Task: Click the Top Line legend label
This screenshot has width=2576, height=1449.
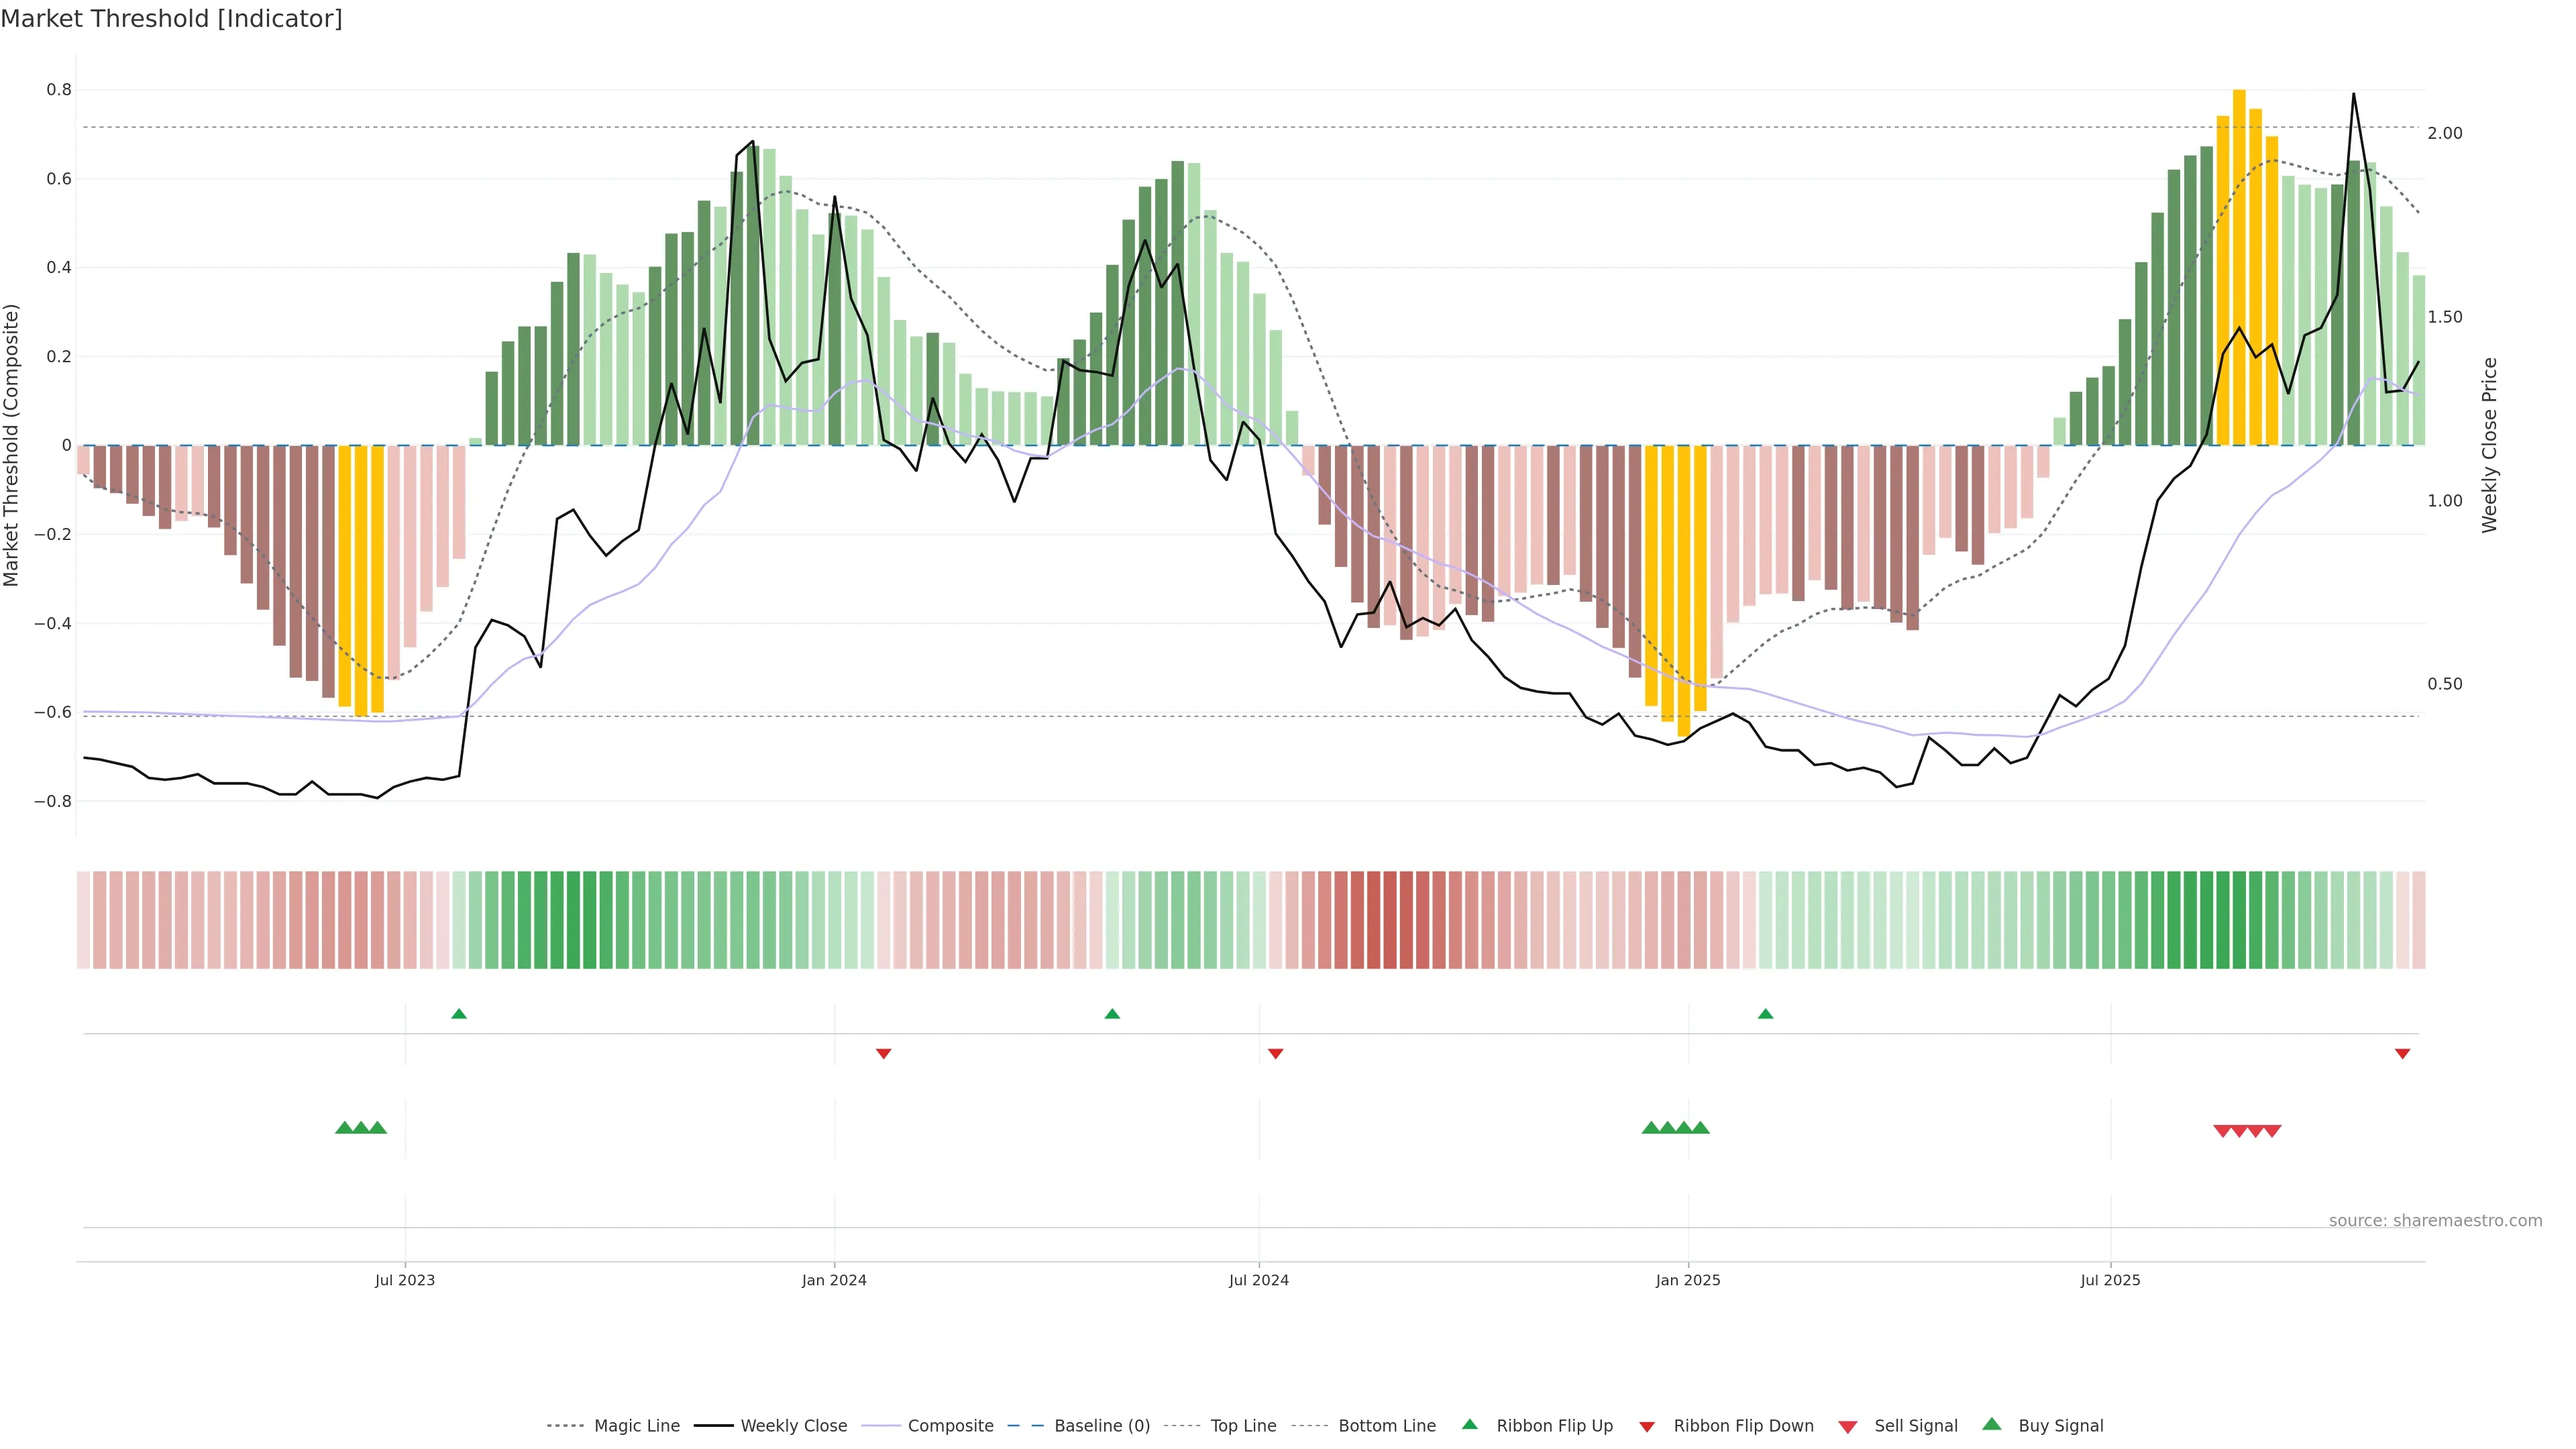Action: coord(1243,1425)
